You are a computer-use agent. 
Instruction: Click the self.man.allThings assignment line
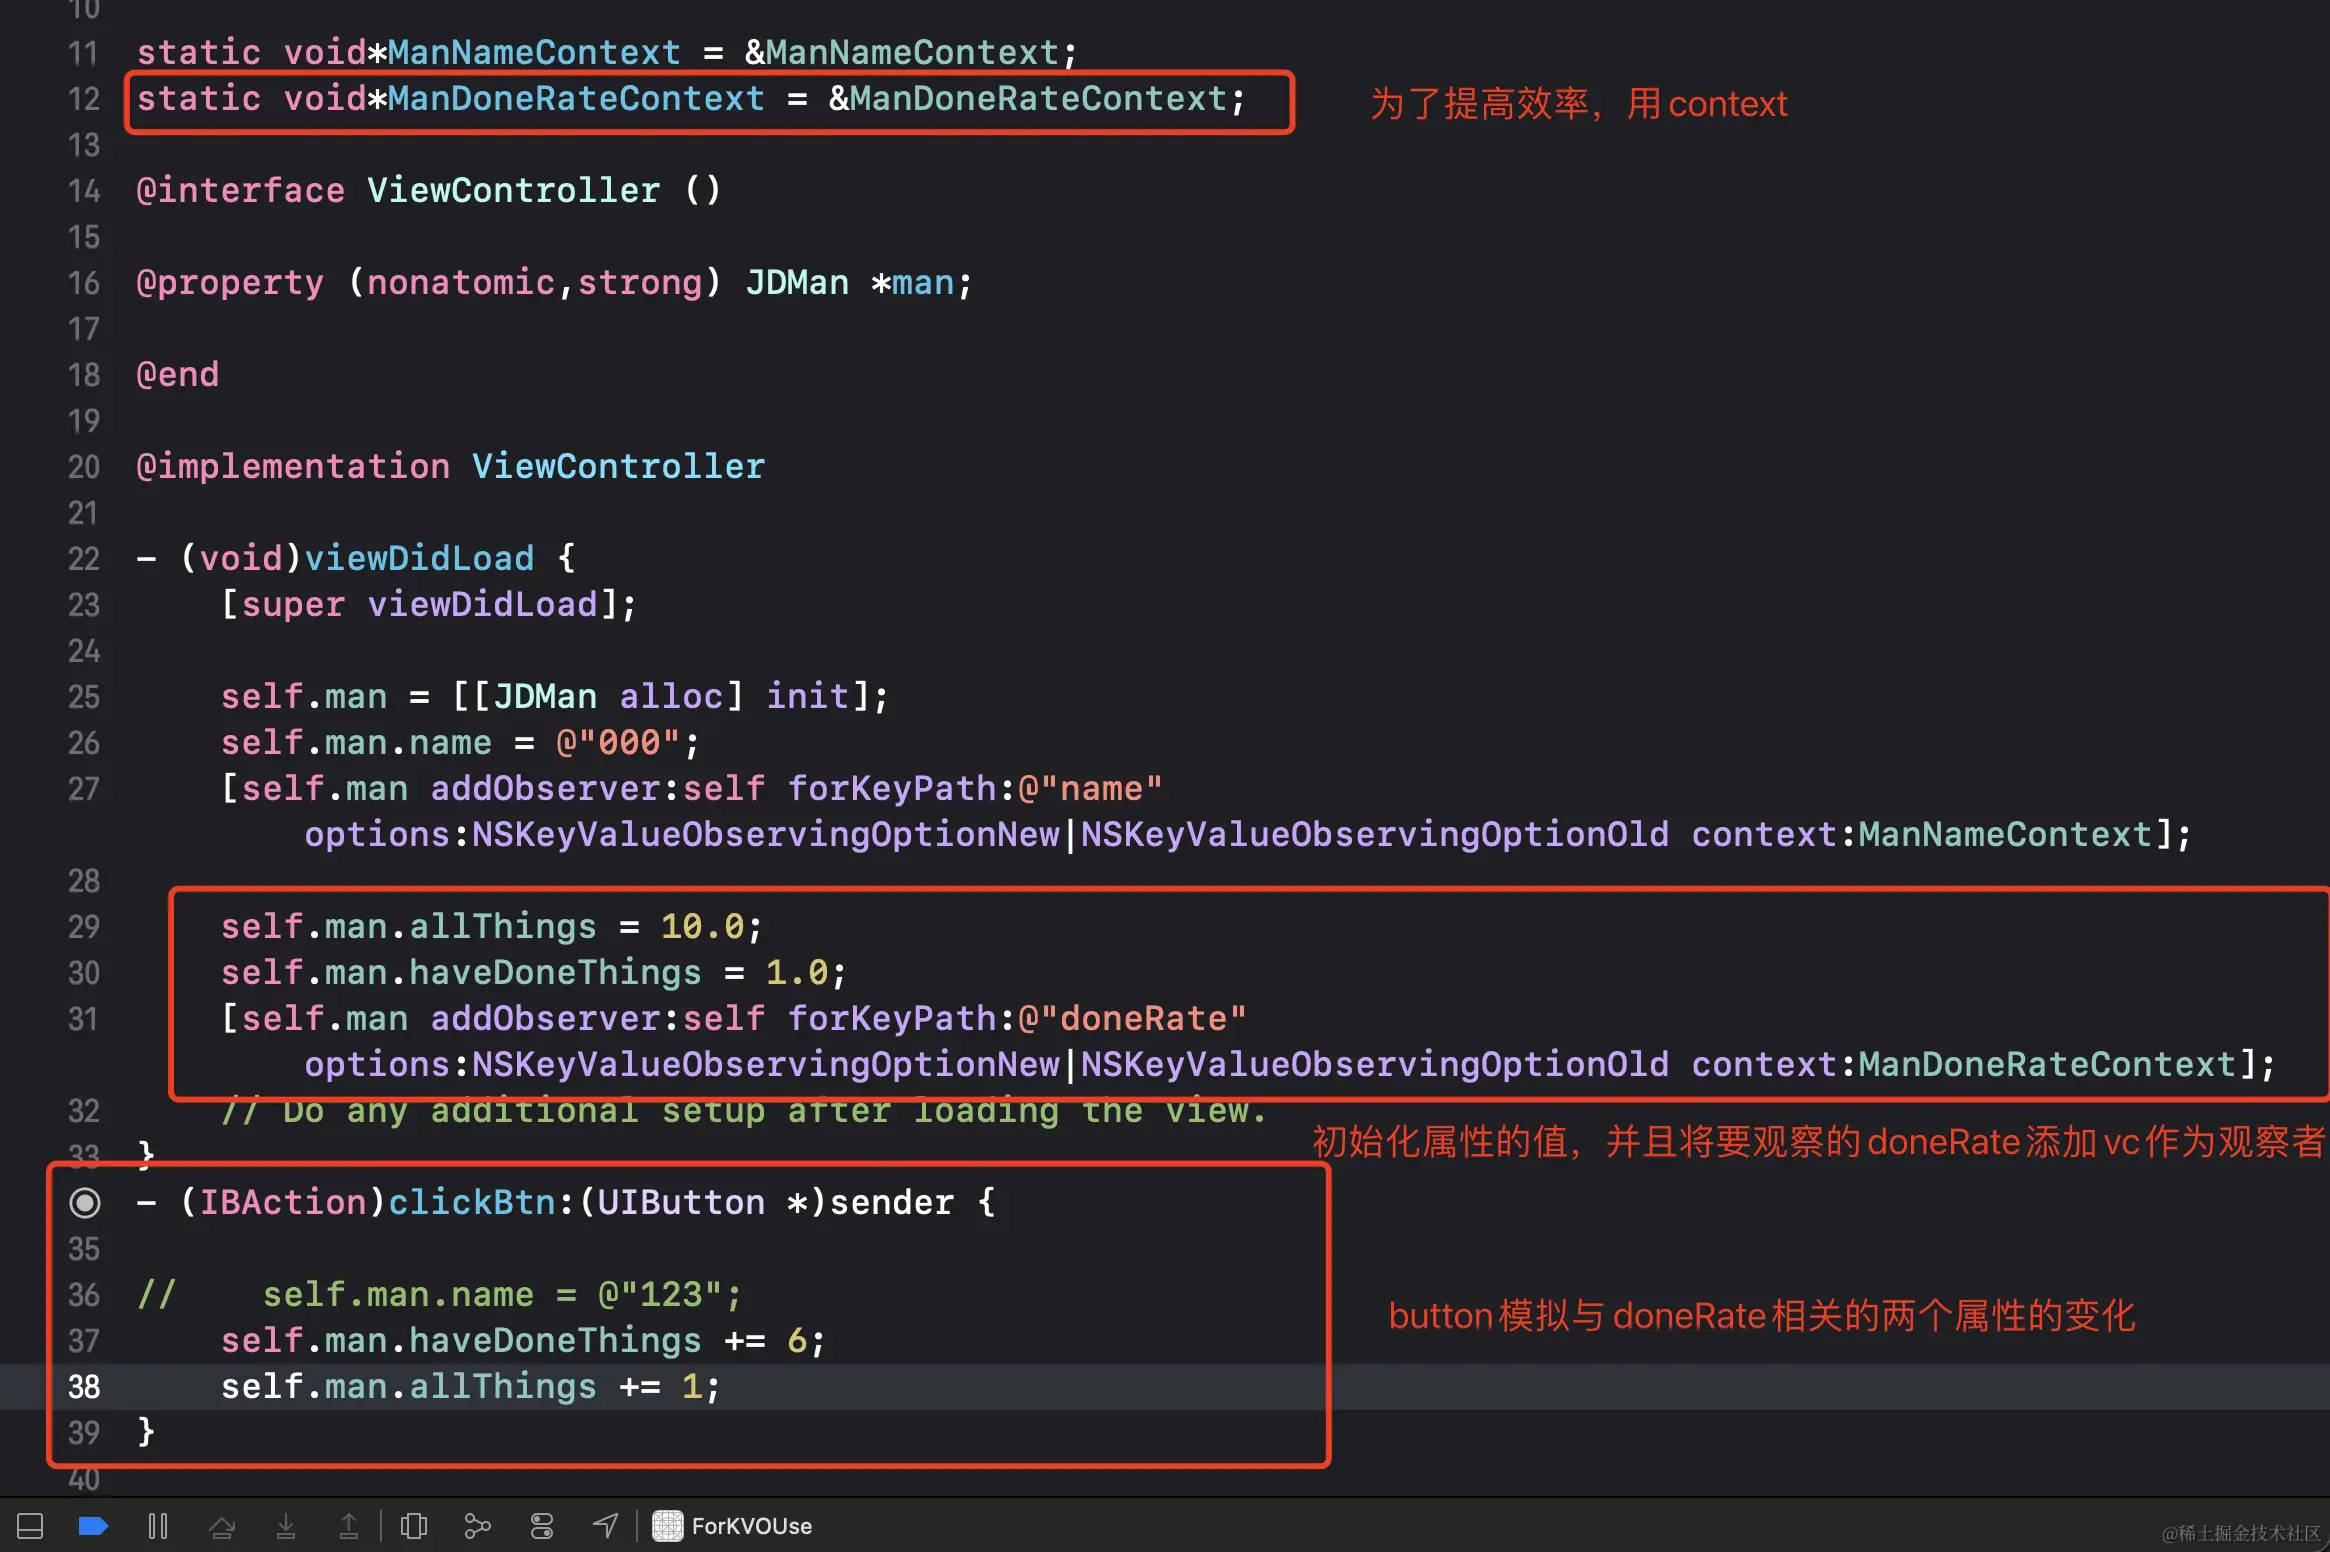(x=490, y=926)
